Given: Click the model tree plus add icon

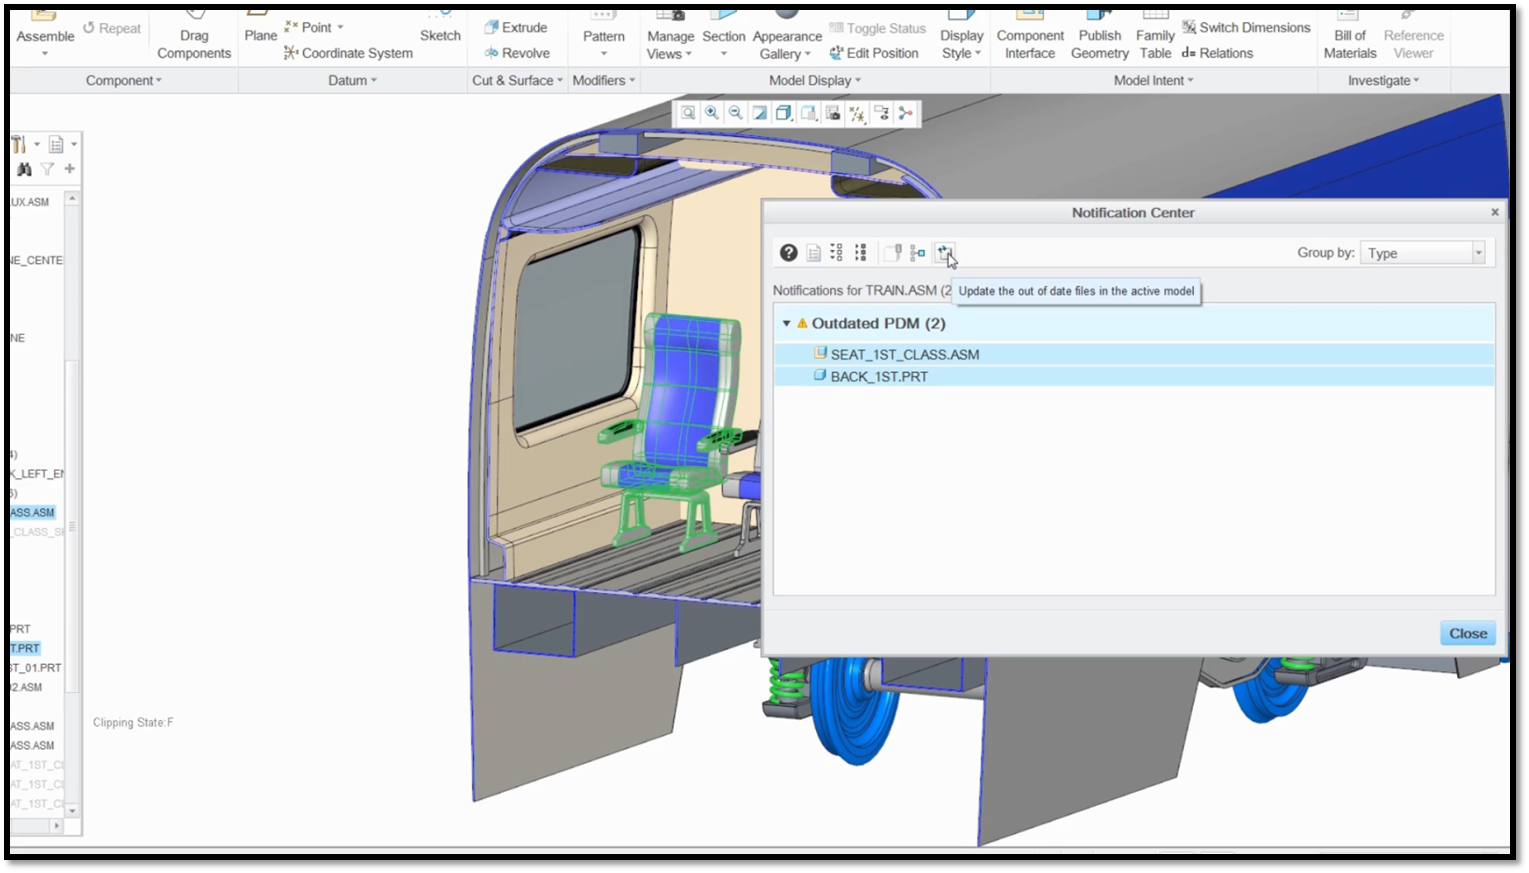Looking at the screenshot, I should pyautogui.click(x=70, y=169).
